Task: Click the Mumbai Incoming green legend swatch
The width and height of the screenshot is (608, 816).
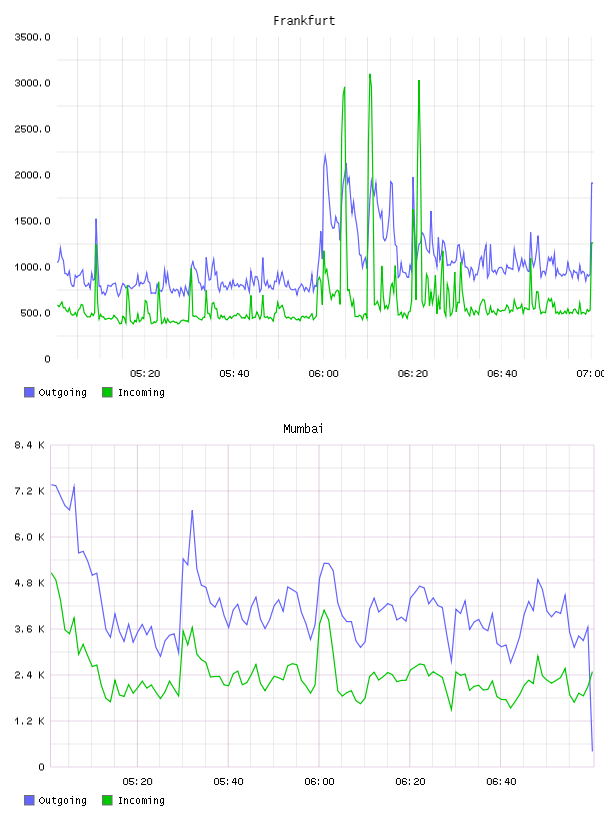Action: [x=107, y=800]
